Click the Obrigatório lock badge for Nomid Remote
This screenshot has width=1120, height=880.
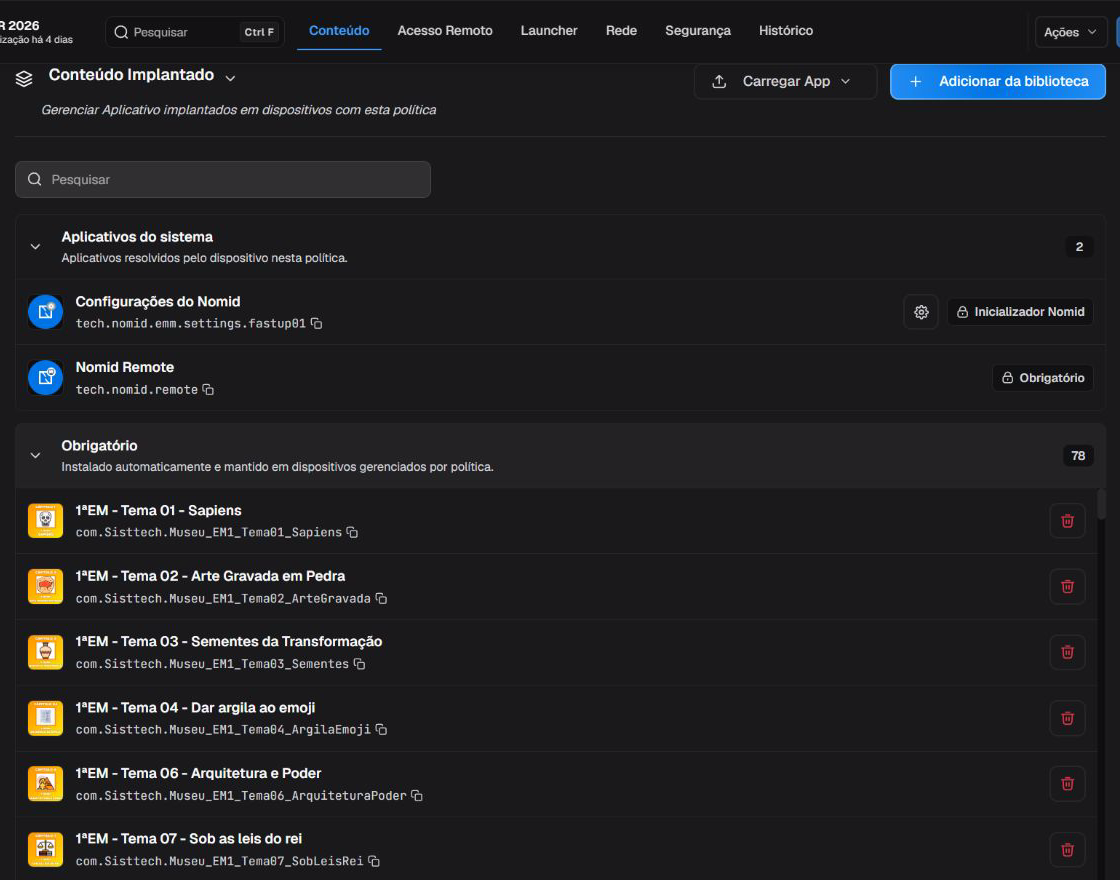click(x=1043, y=378)
